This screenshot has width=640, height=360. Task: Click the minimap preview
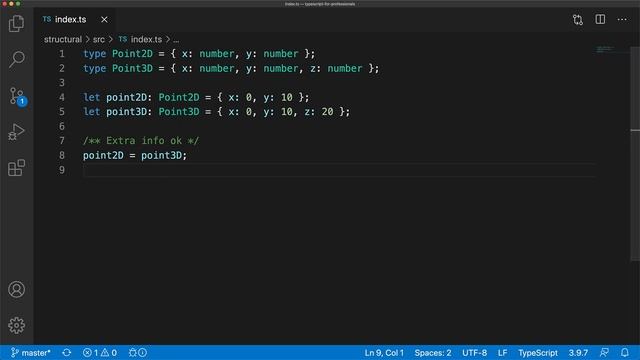(x=606, y=50)
